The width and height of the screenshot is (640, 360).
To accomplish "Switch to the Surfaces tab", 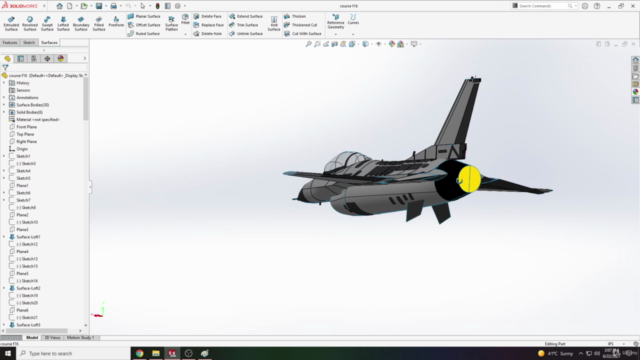I will 49,42.
